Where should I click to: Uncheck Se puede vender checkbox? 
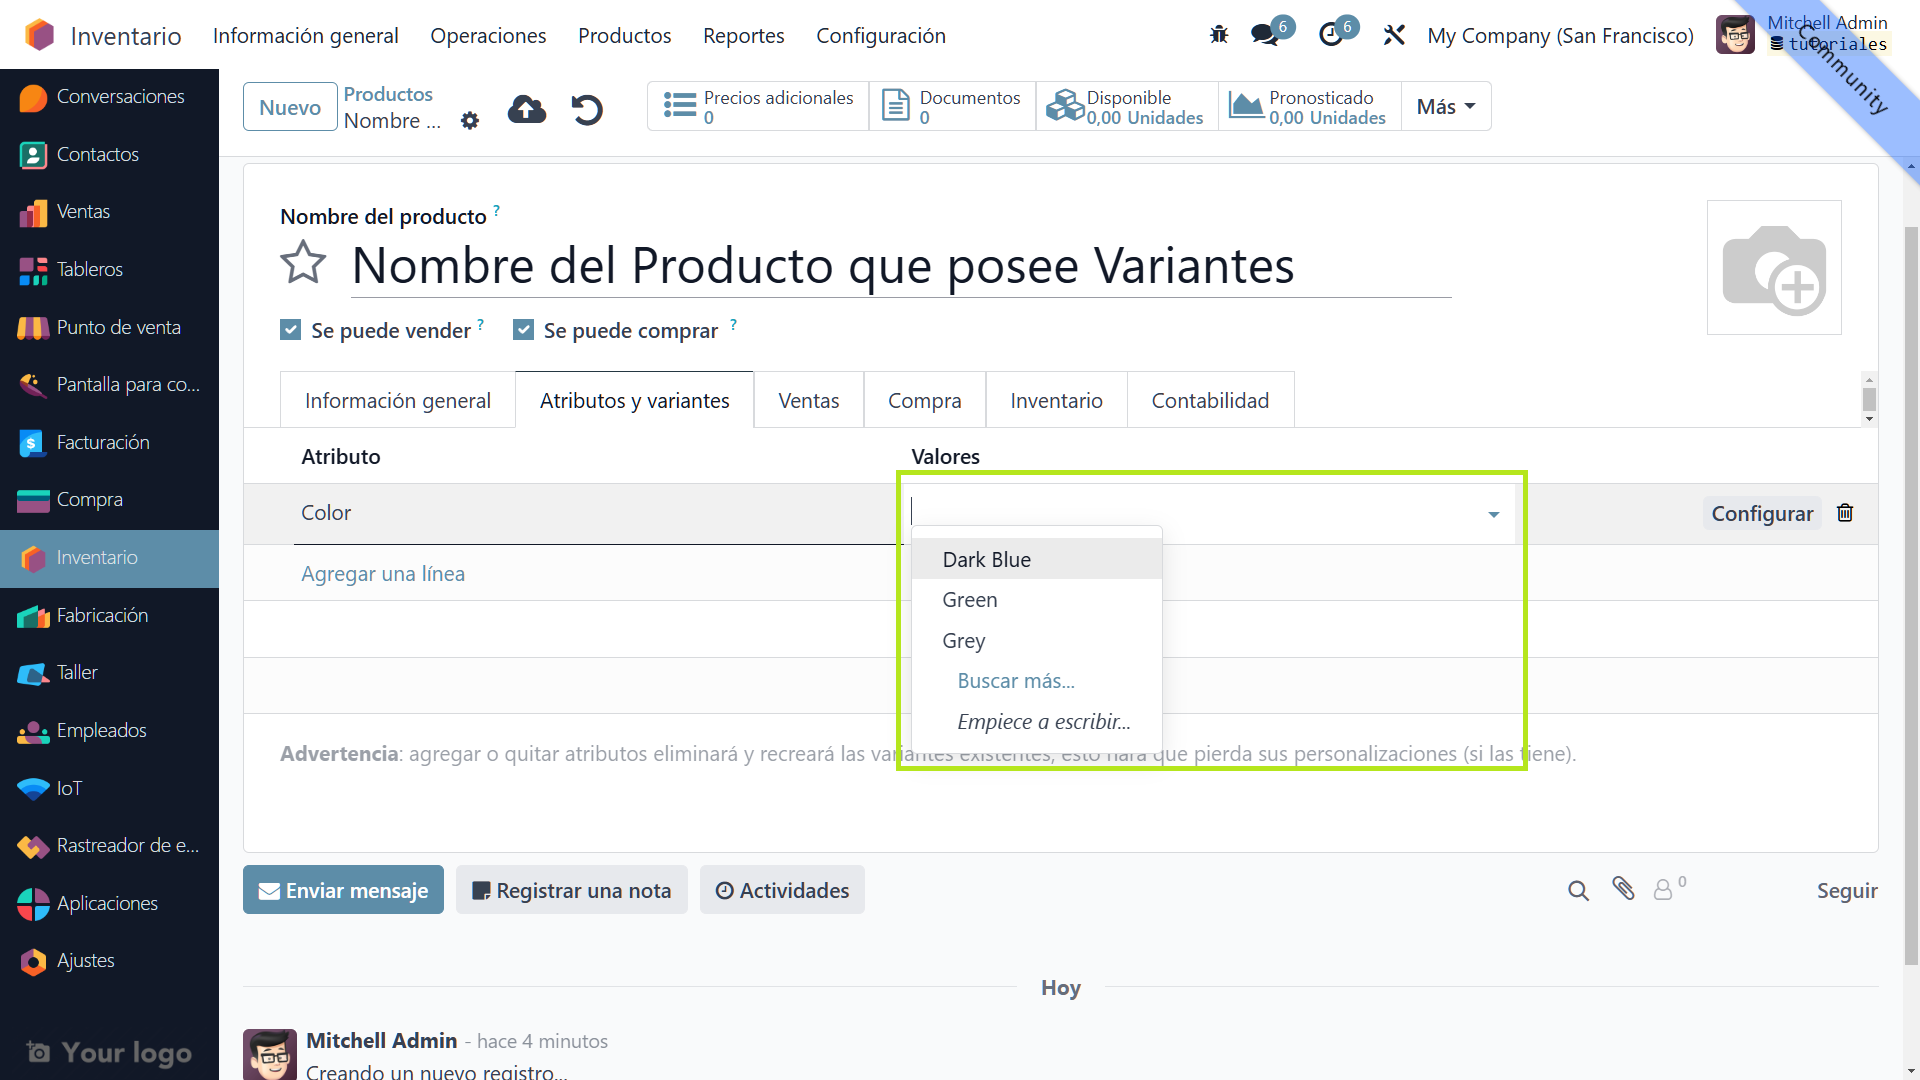(x=290, y=330)
